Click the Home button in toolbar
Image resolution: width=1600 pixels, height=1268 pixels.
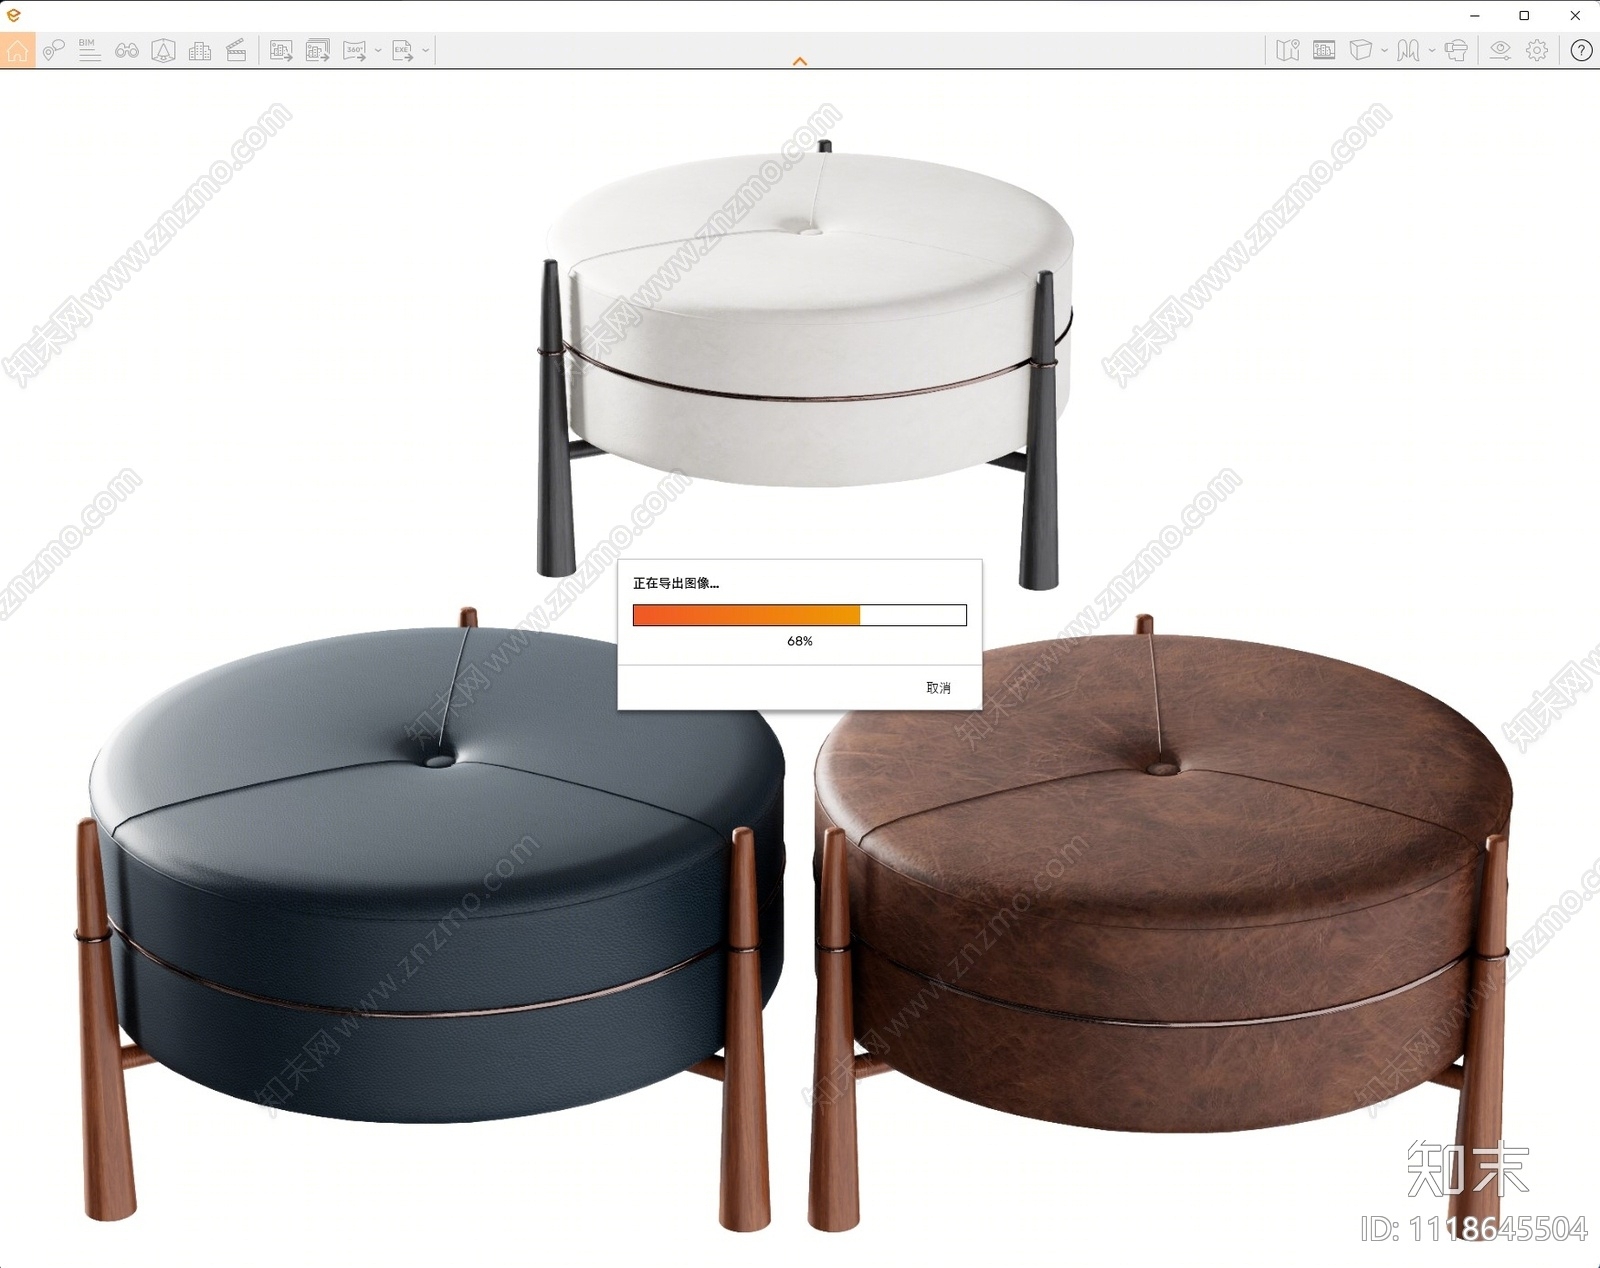click(x=18, y=50)
